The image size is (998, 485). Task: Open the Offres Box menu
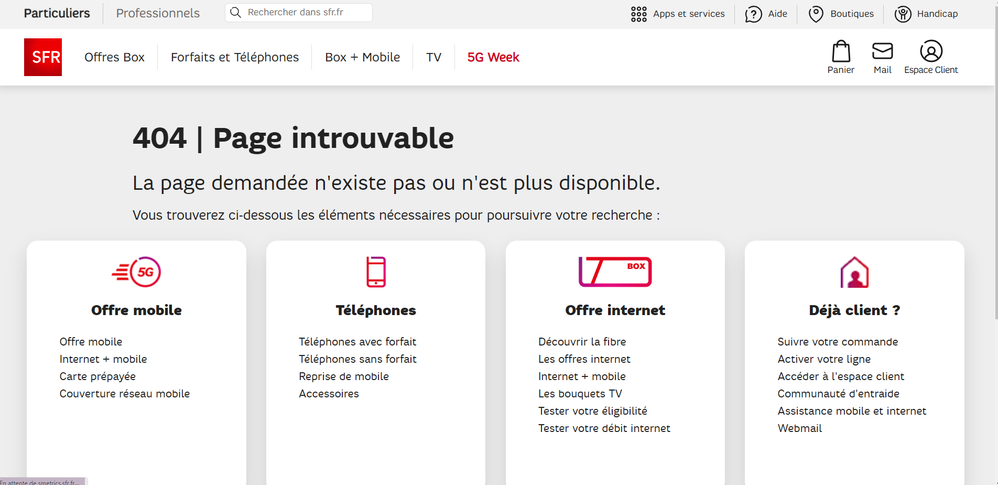pyautogui.click(x=115, y=57)
